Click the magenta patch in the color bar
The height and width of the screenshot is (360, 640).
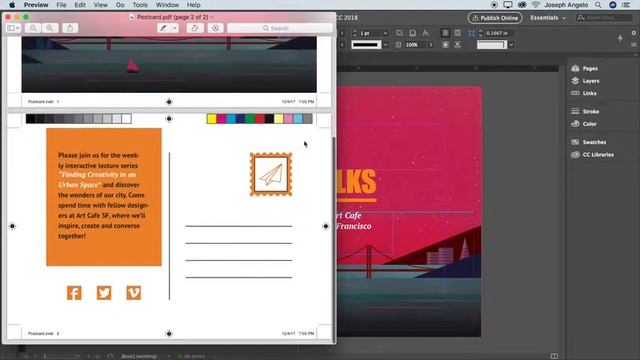point(221,119)
